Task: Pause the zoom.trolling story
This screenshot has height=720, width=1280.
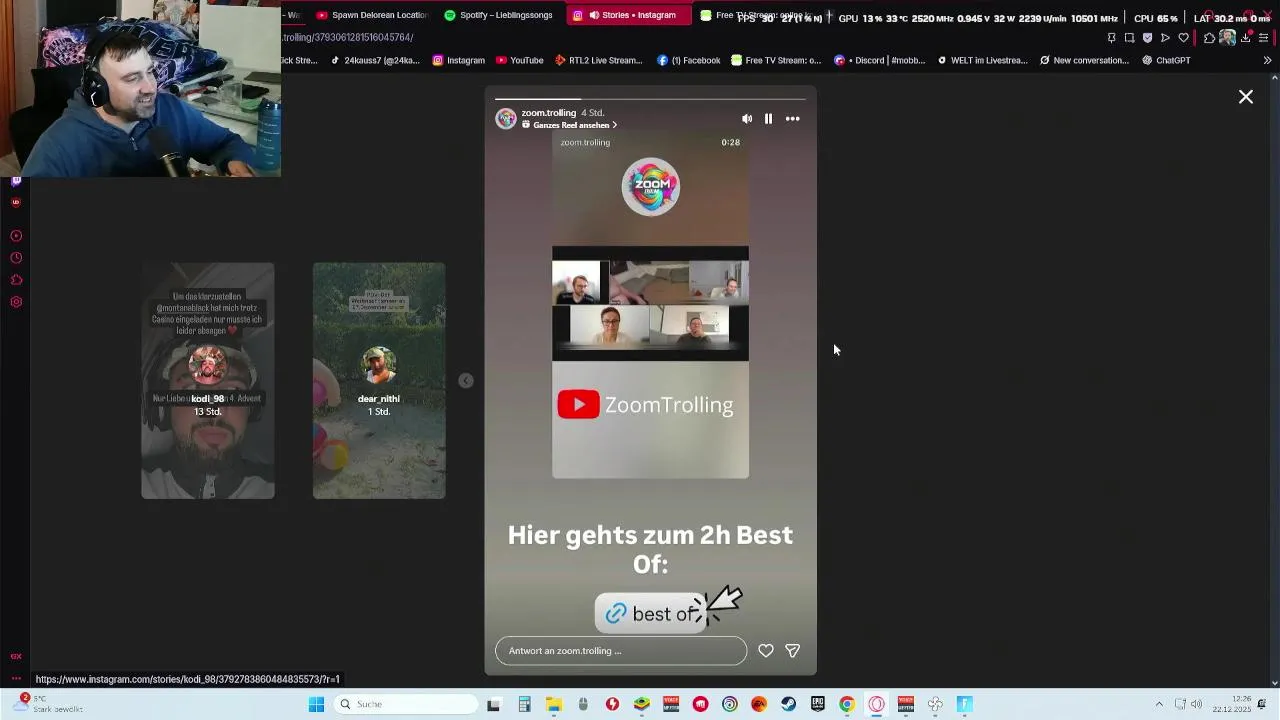Action: (768, 119)
